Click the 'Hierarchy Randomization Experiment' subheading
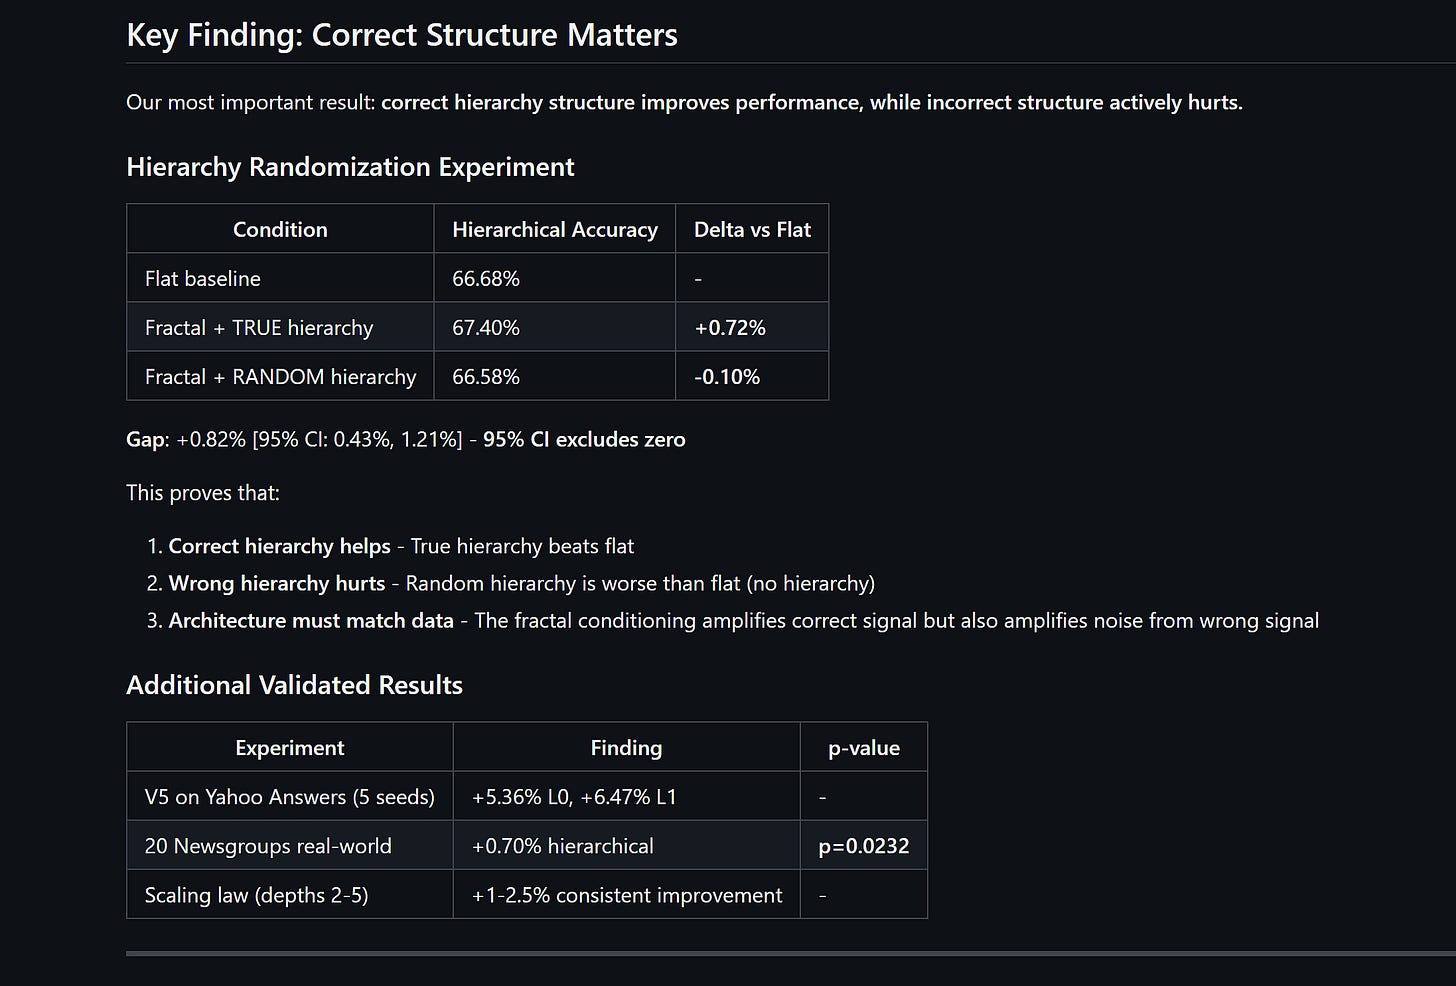This screenshot has width=1456, height=986. click(350, 167)
